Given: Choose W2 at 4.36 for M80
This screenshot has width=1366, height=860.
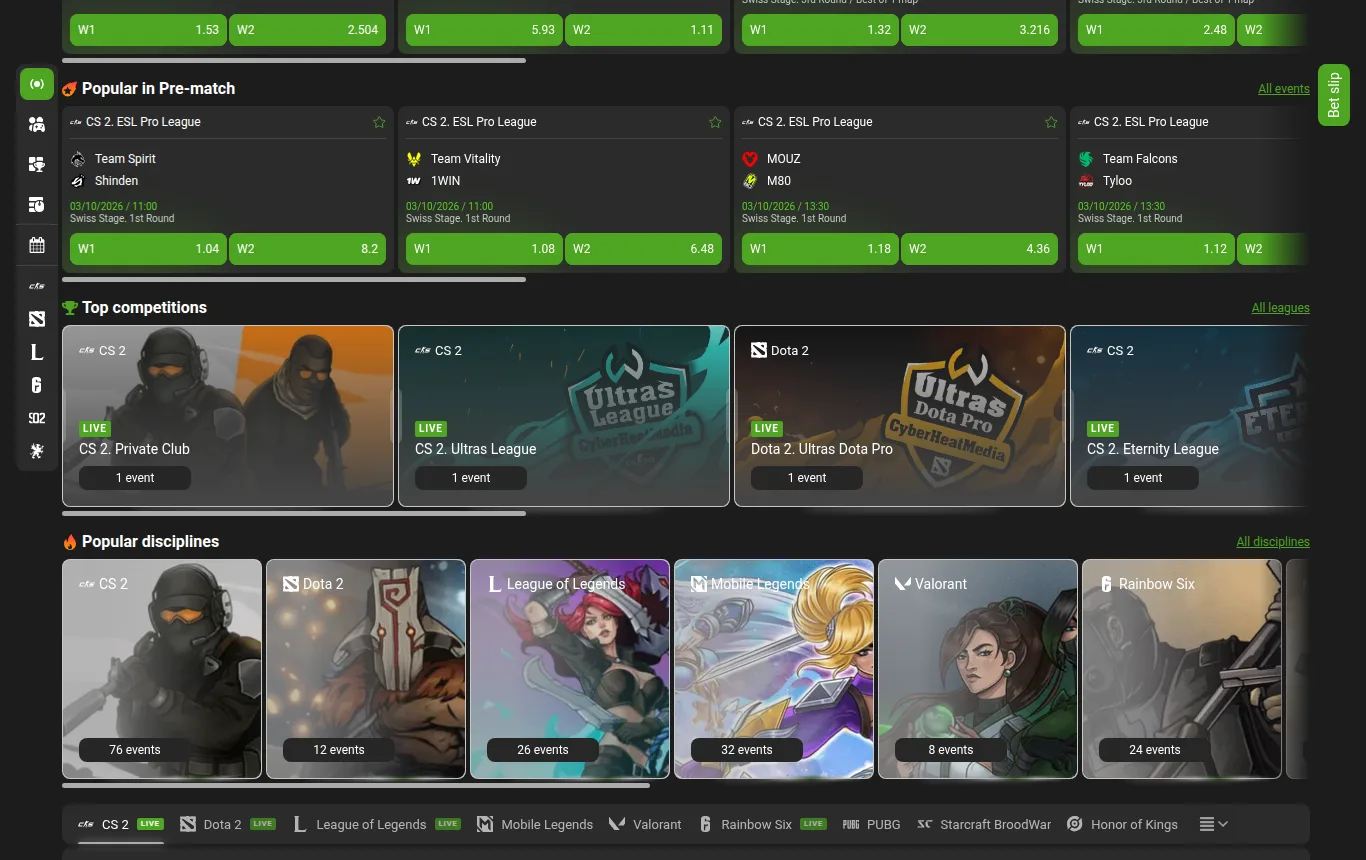Looking at the screenshot, I should 979,249.
